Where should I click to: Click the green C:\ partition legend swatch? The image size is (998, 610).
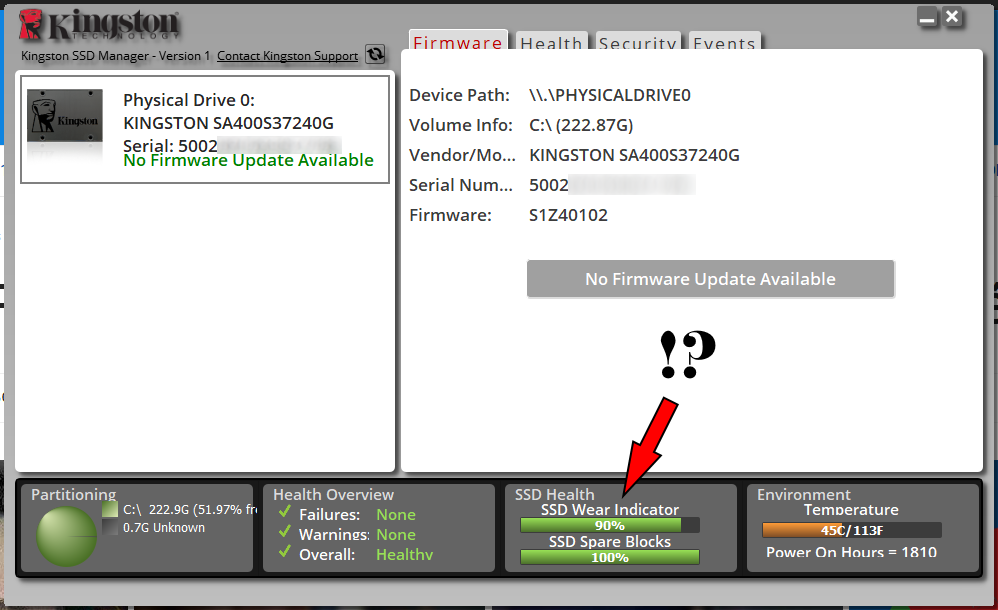(x=110, y=509)
